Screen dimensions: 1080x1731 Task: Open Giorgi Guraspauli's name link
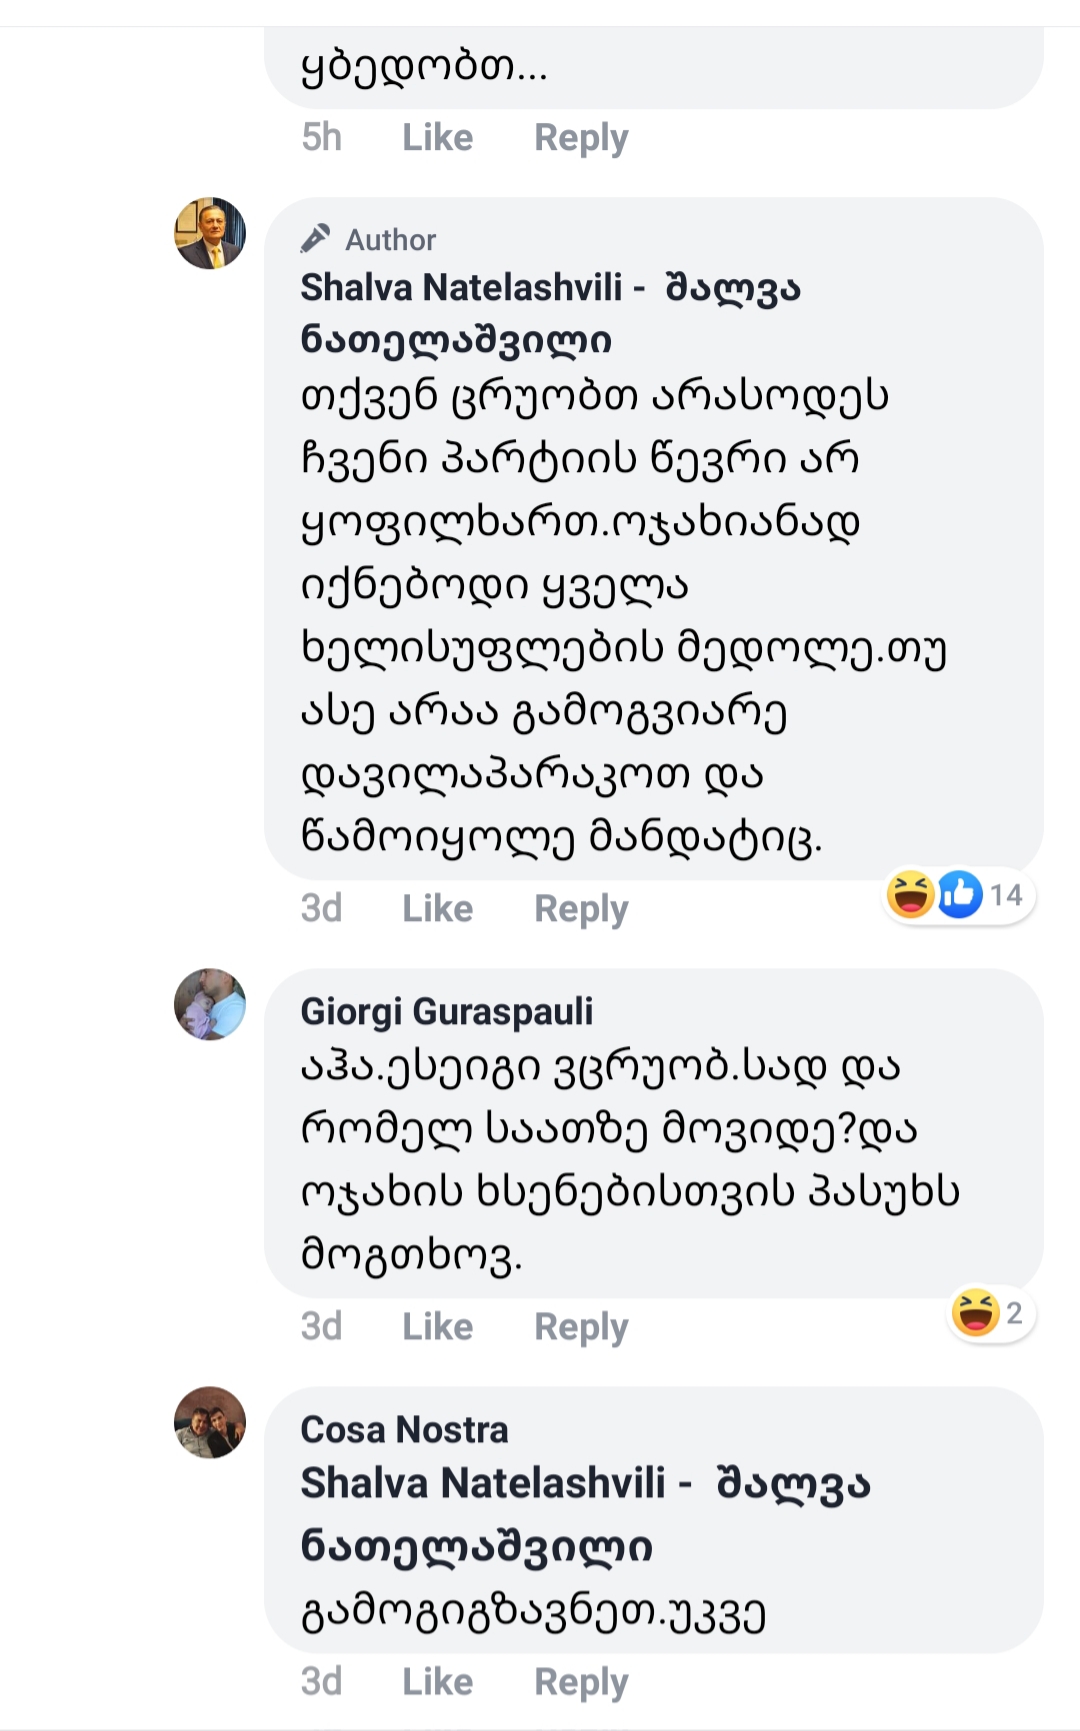pos(446,1011)
